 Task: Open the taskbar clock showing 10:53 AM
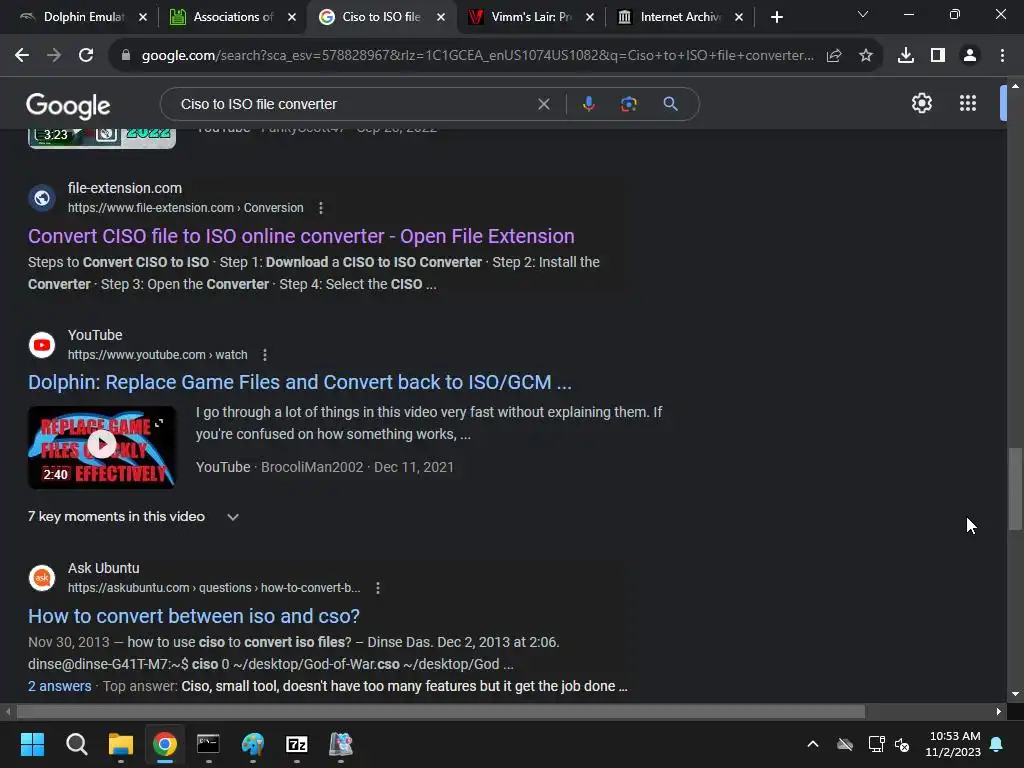point(953,744)
